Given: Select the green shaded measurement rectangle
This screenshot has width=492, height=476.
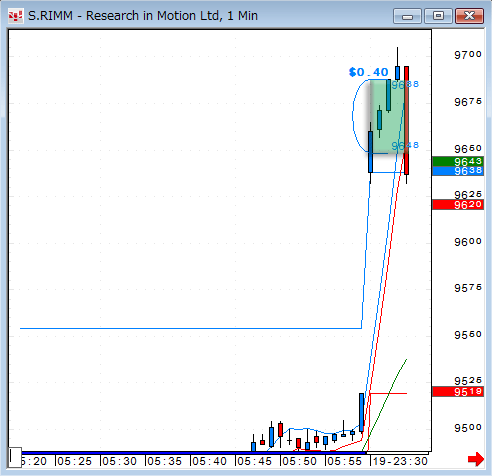Looking at the screenshot, I should pyautogui.click(x=387, y=116).
